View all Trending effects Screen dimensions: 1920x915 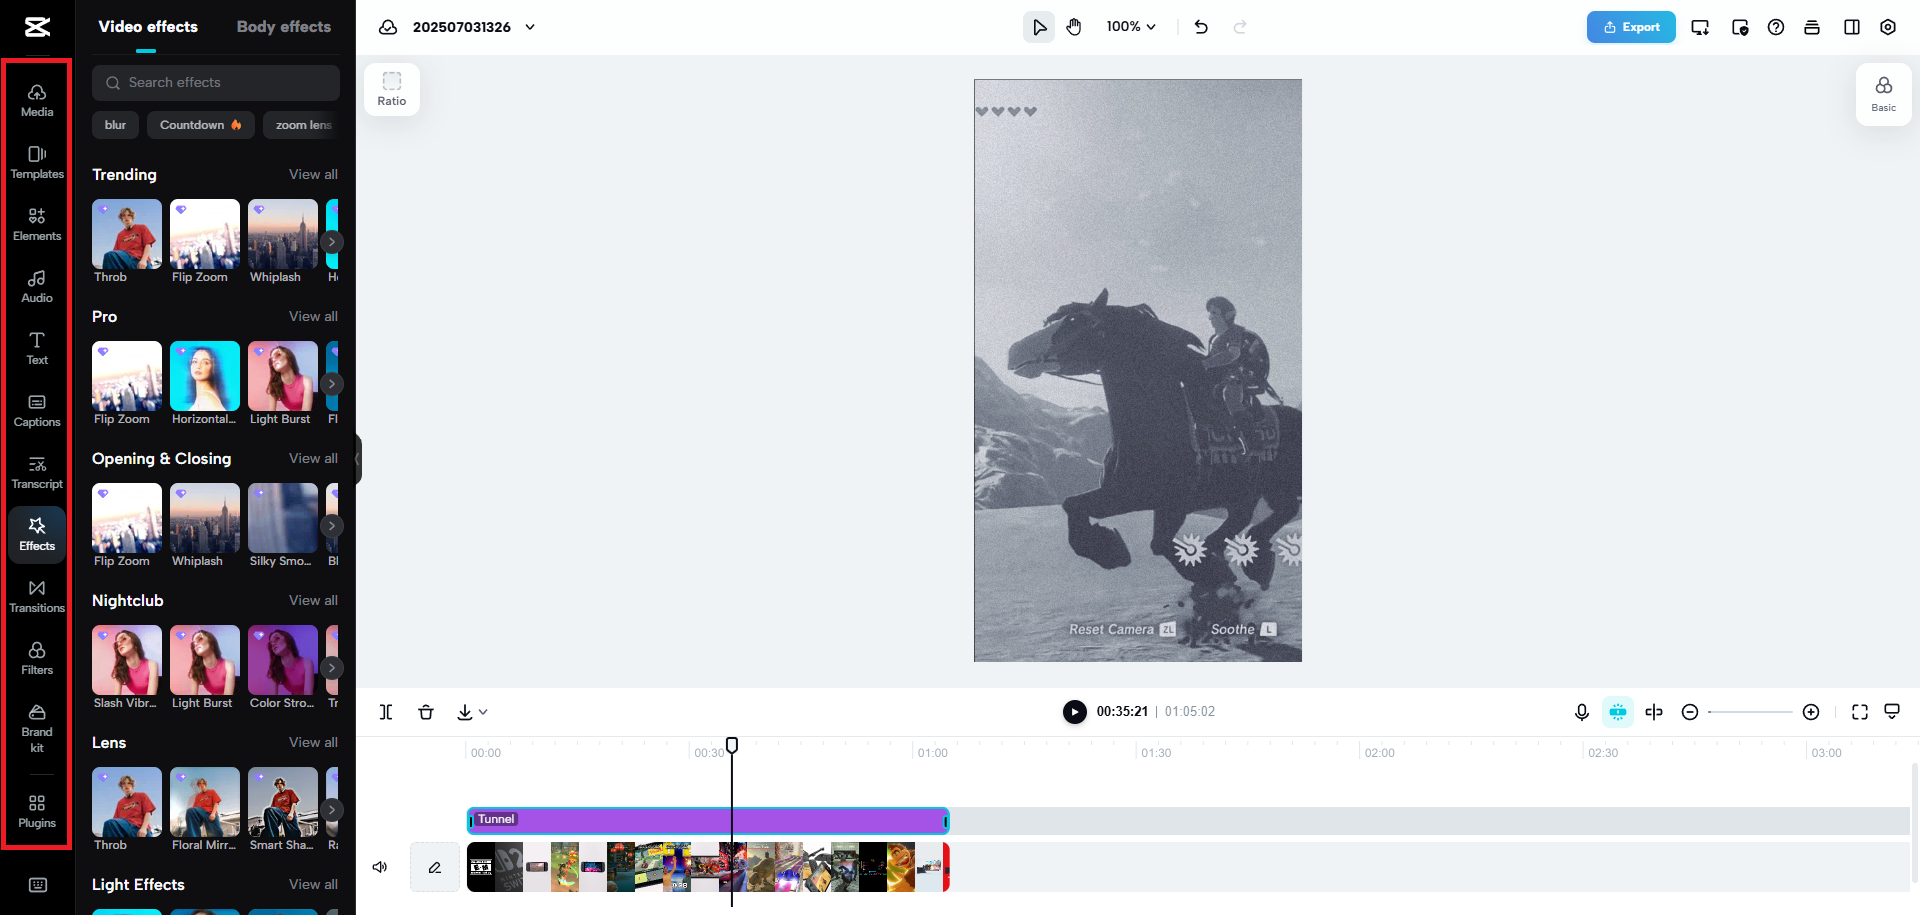(313, 174)
